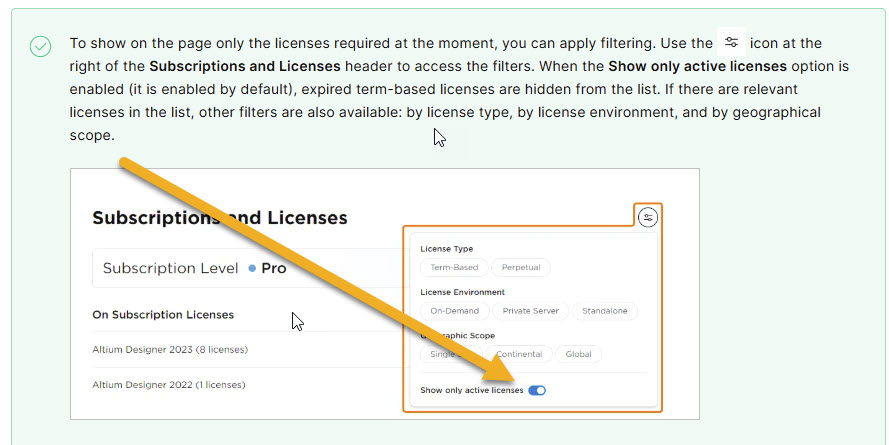Click the blue dot beside Pro
Screen dimensions: 889x445
click(252, 268)
